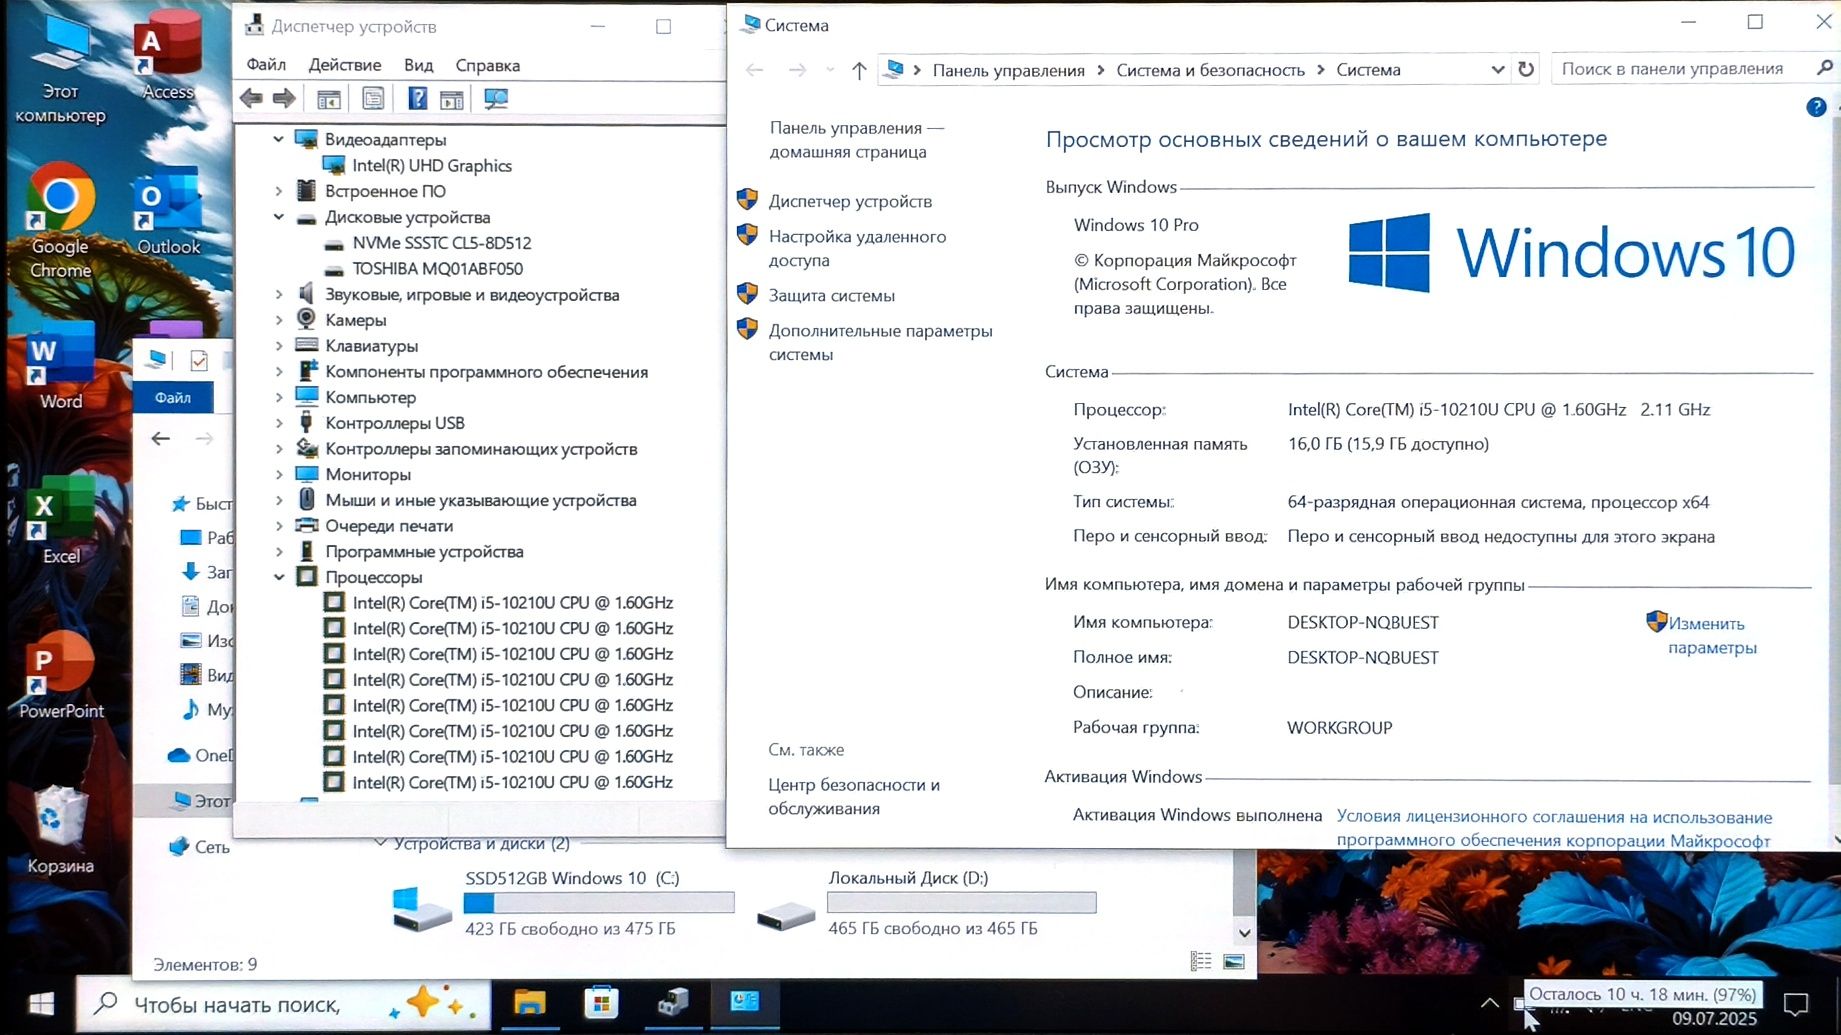1841x1035 pixels.
Task: Open the license agreement terms link
Action: (x=1554, y=828)
